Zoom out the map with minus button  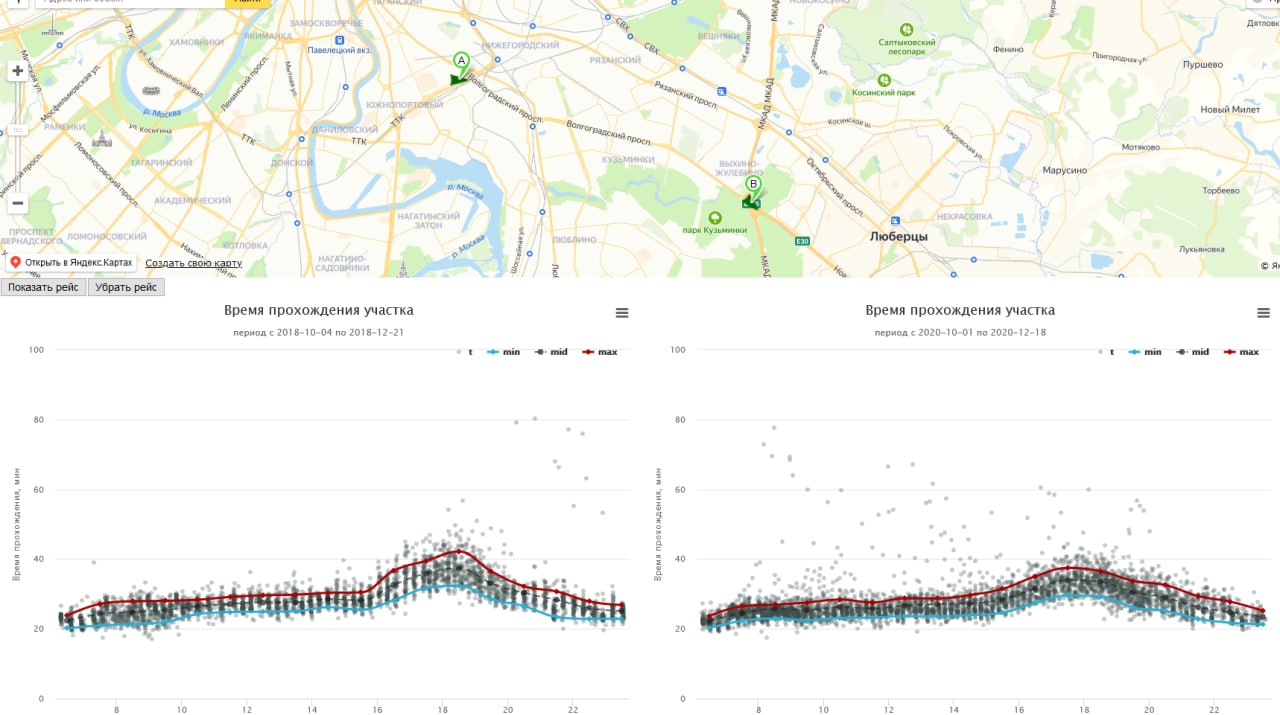point(17,203)
